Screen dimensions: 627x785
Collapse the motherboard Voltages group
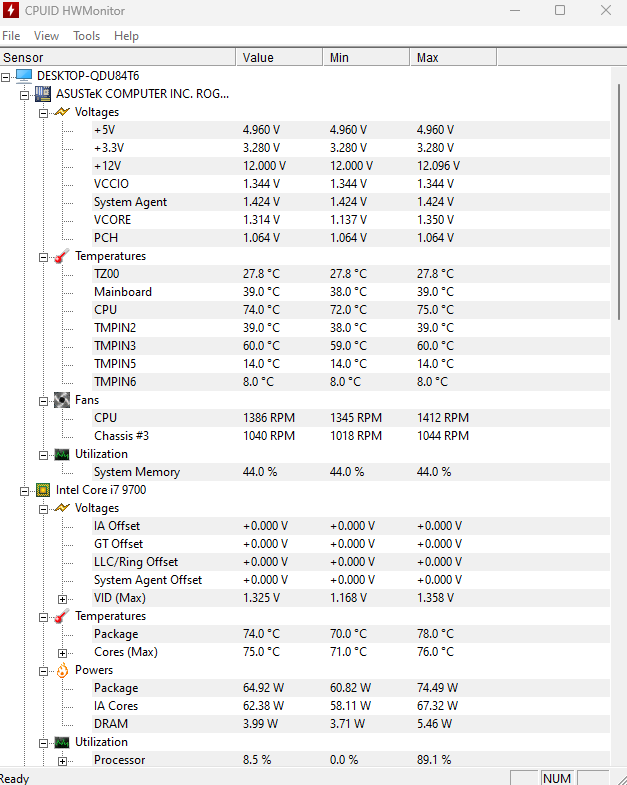coord(44,113)
